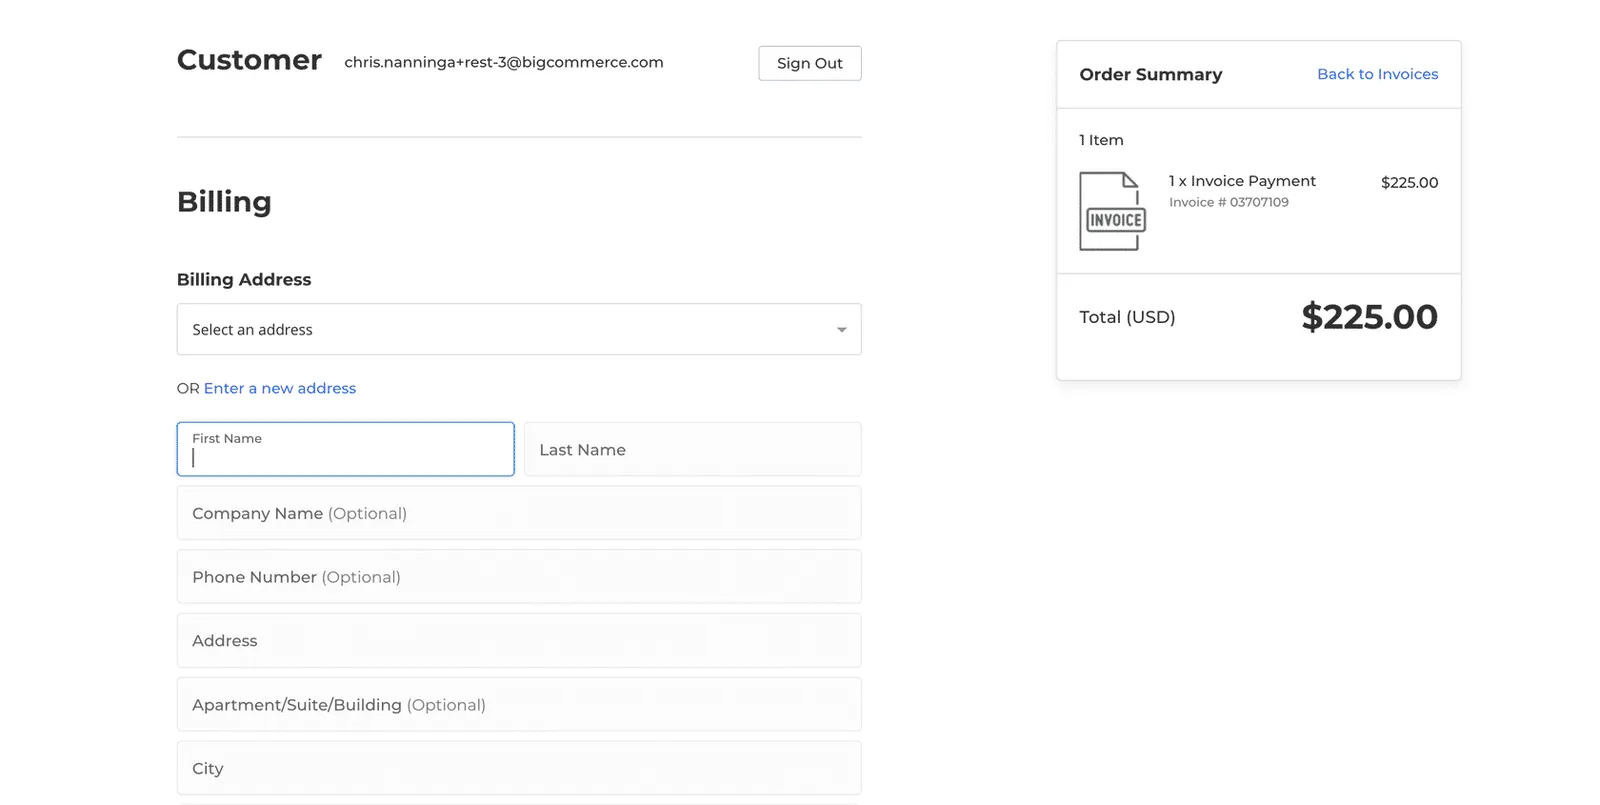1600x805 pixels.
Task: Focus the Address input field
Action: coord(519,640)
